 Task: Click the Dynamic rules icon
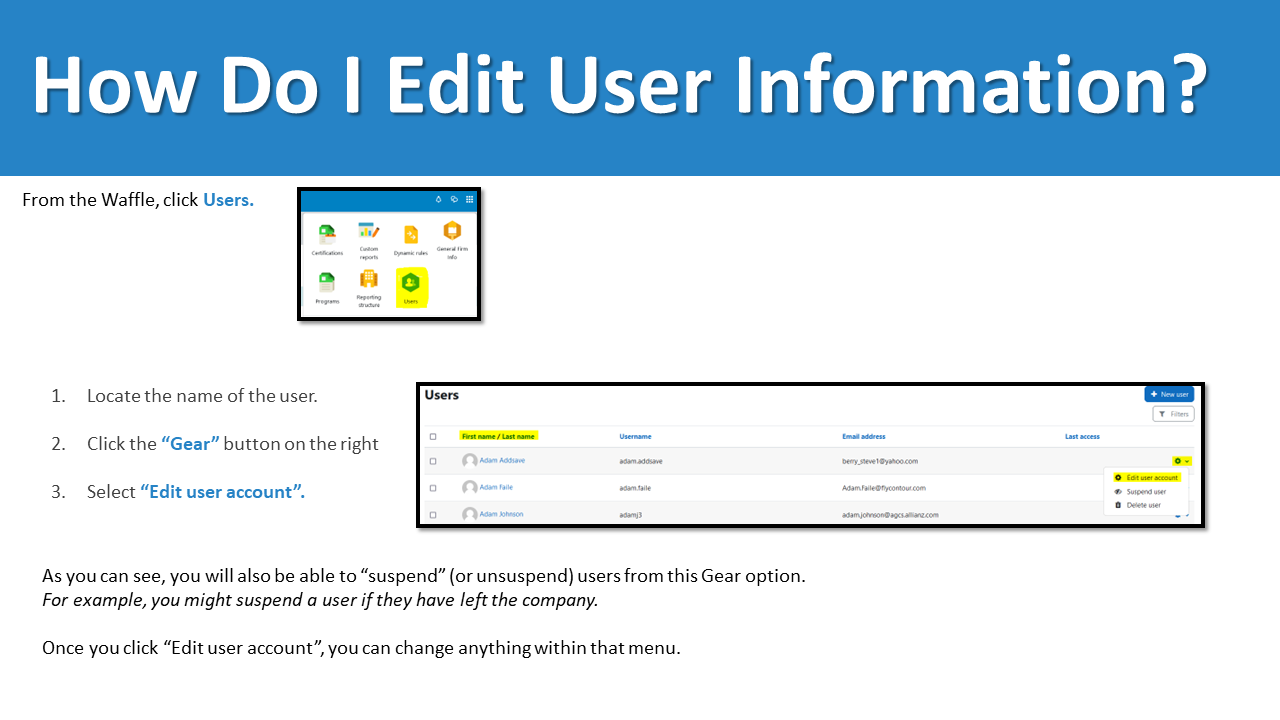point(410,233)
